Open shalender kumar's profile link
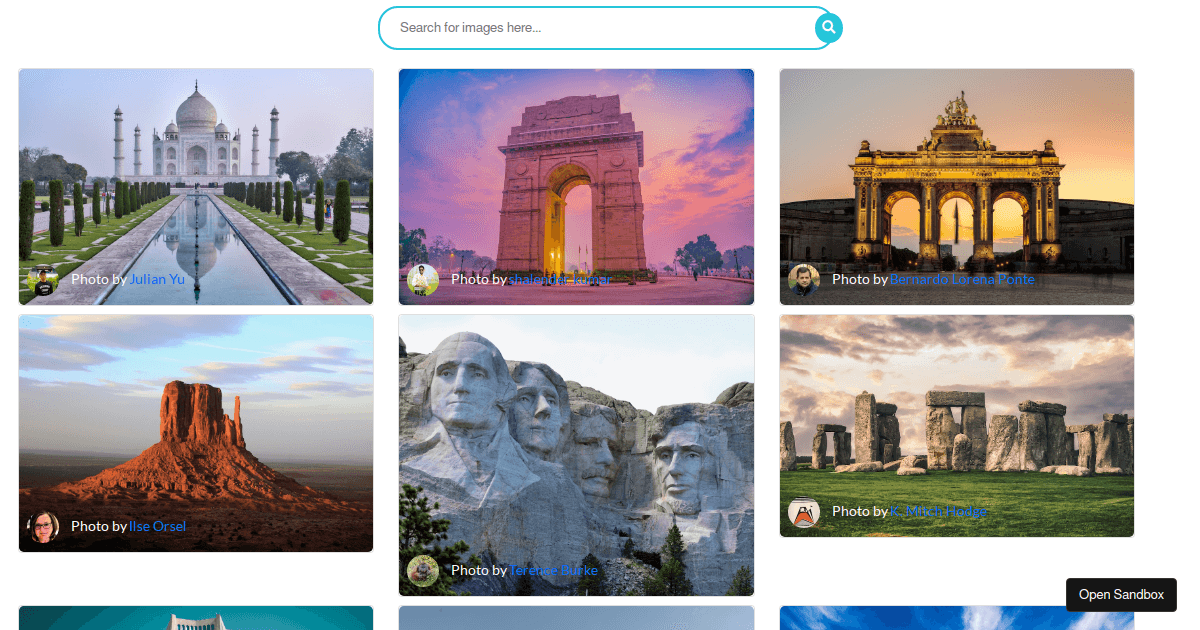Screen dimensions: 1200x630 pos(560,279)
